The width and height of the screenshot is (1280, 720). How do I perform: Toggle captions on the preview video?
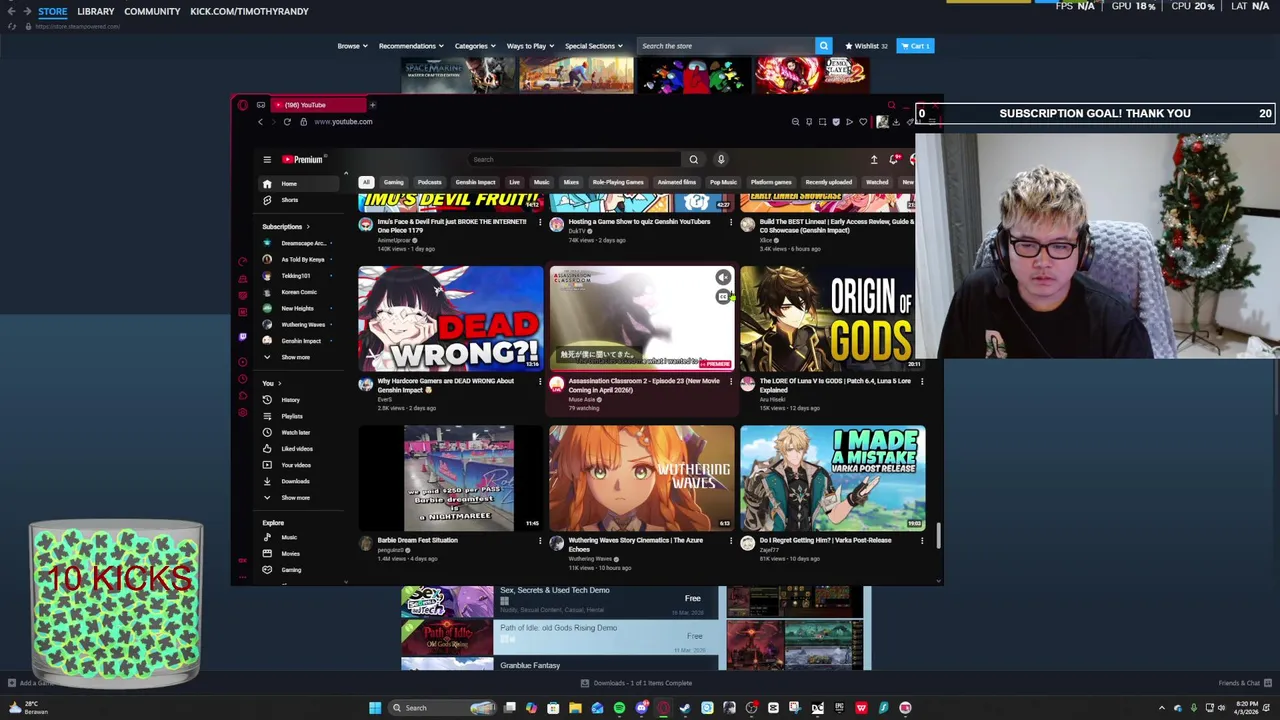[x=723, y=297]
